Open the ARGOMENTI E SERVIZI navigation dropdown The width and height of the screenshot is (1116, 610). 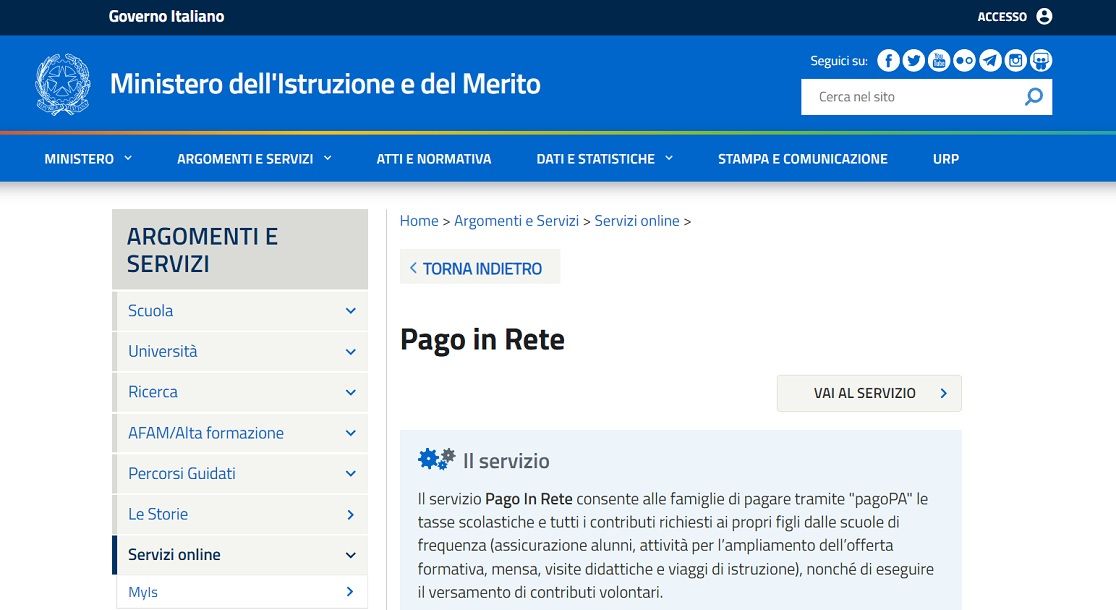pos(254,159)
